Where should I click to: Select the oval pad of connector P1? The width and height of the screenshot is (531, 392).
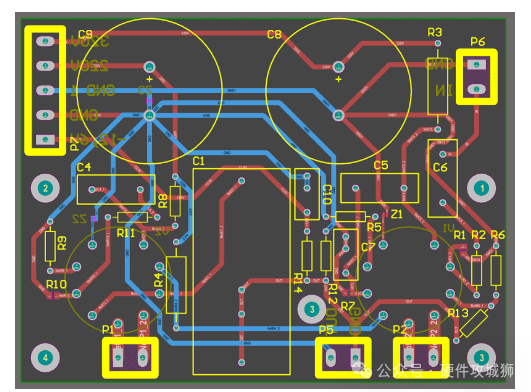(x=143, y=357)
